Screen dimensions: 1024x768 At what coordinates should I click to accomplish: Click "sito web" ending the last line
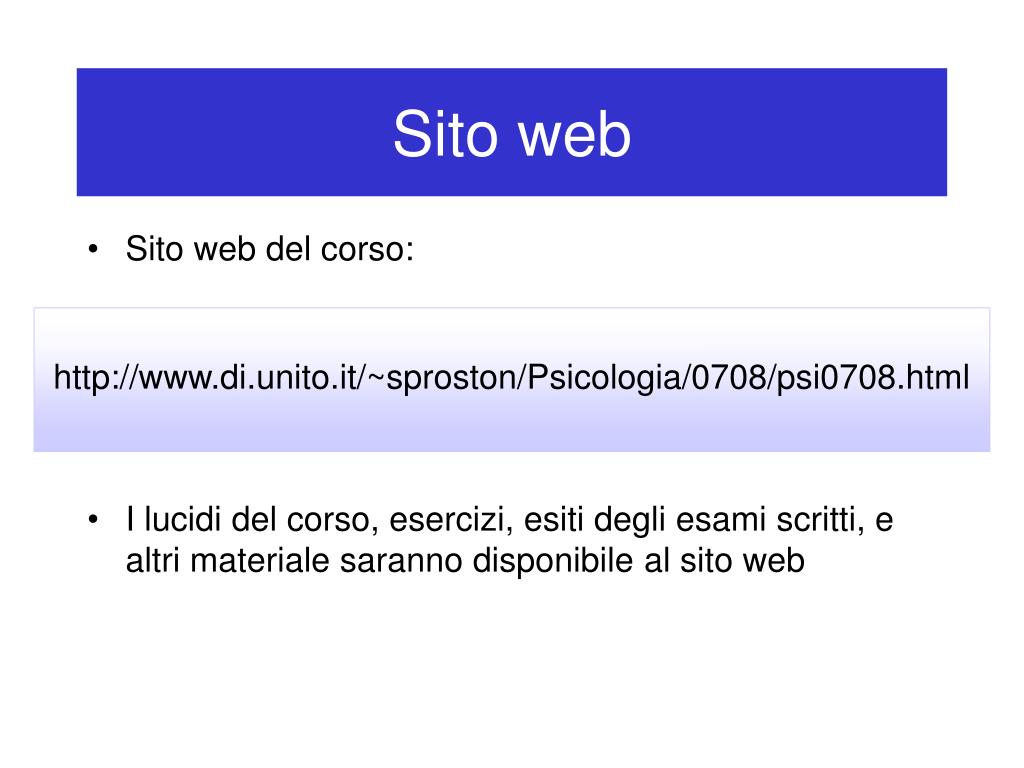point(742,561)
